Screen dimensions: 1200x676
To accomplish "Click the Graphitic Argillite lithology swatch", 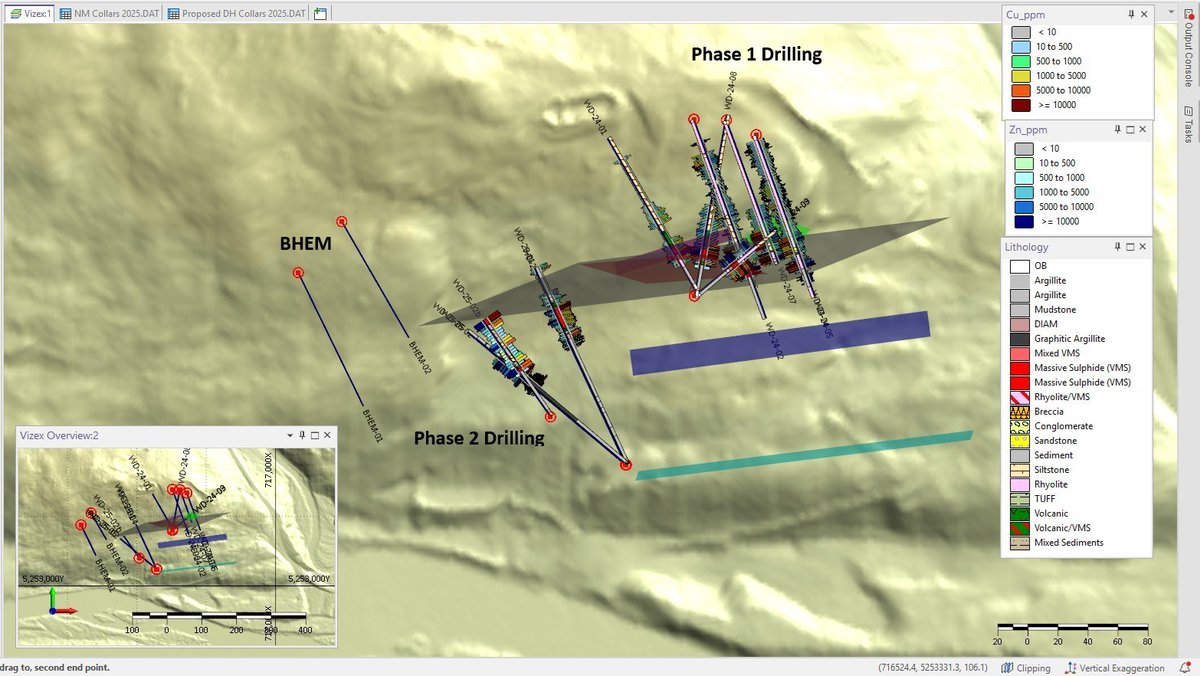I will pyautogui.click(x=1018, y=339).
